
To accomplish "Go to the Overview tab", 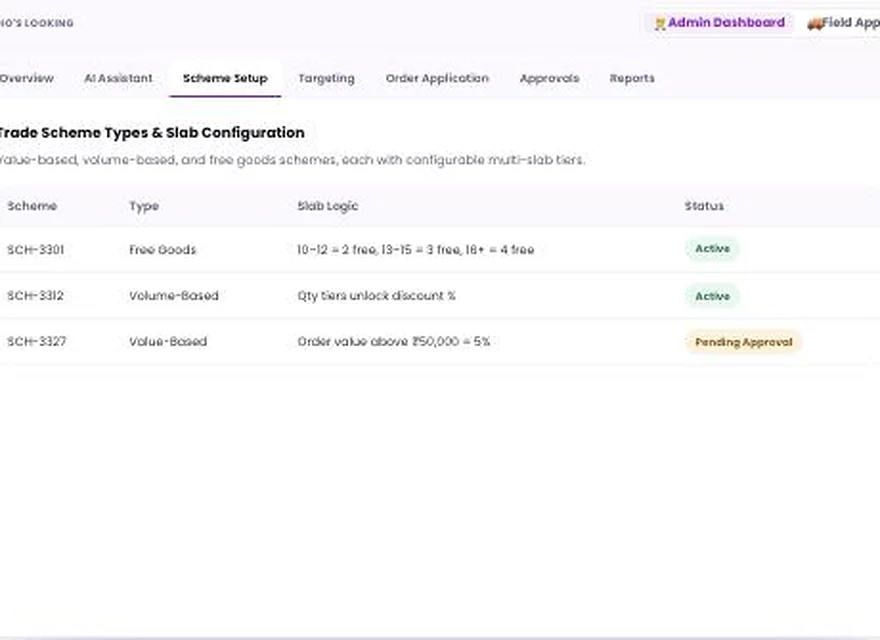I will click(26, 78).
